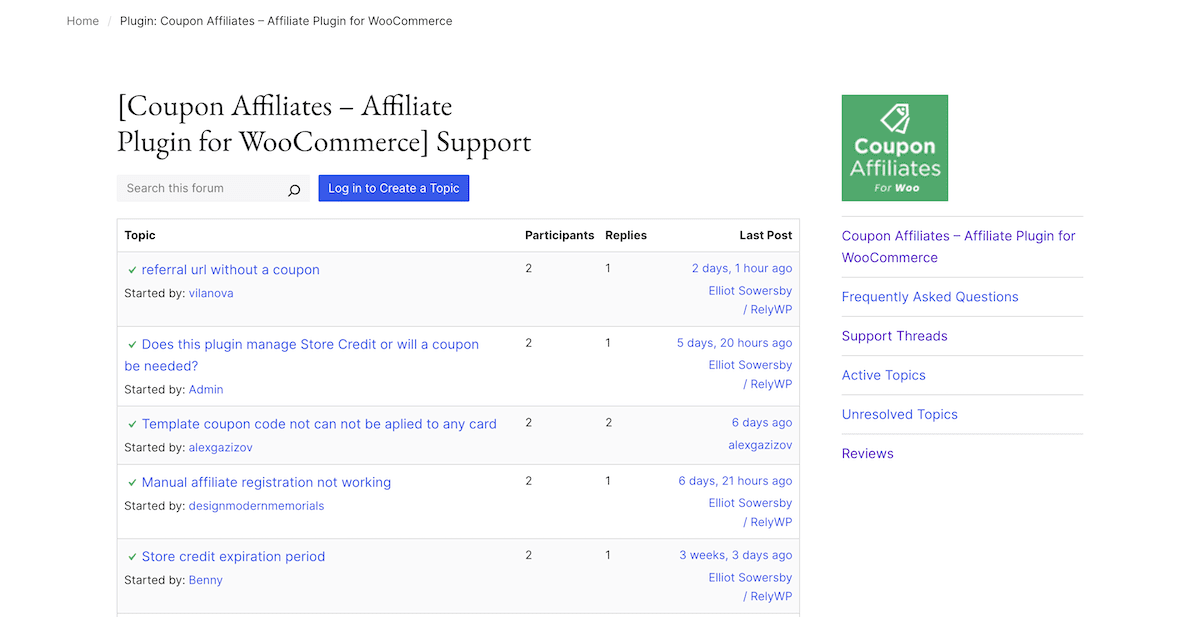This screenshot has width=1200, height=617.
Task: Open topic 'Template coupon code not can not be aplied'
Action: 319,424
